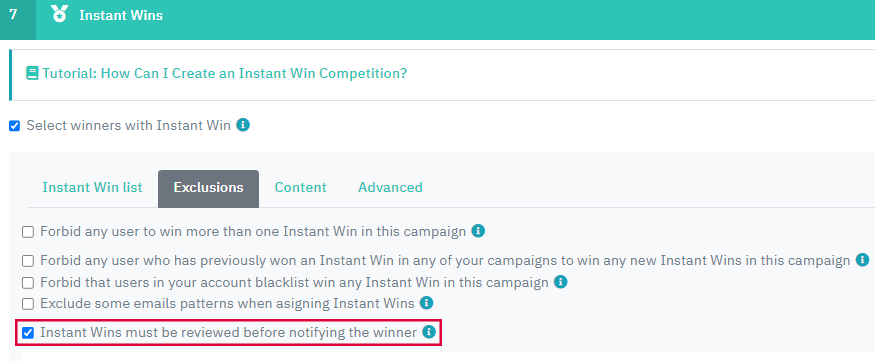
Task: Open info icon for reviewed before notifying winner
Action: [429, 332]
